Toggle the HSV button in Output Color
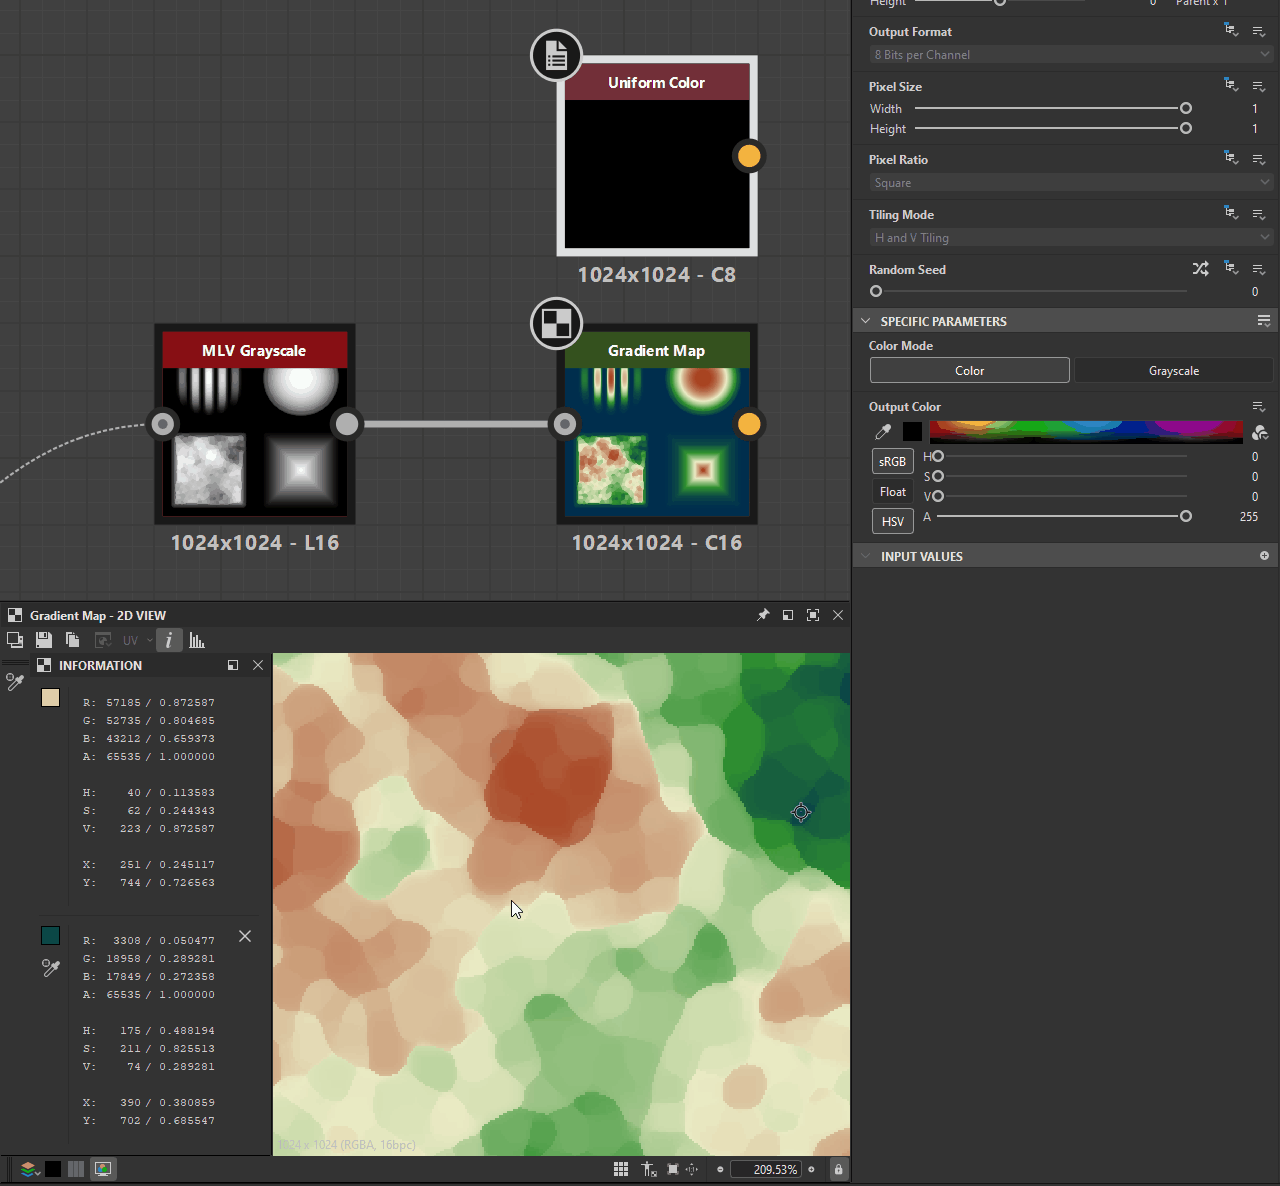This screenshot has width=1280, height=1186. tap(892, 520)
